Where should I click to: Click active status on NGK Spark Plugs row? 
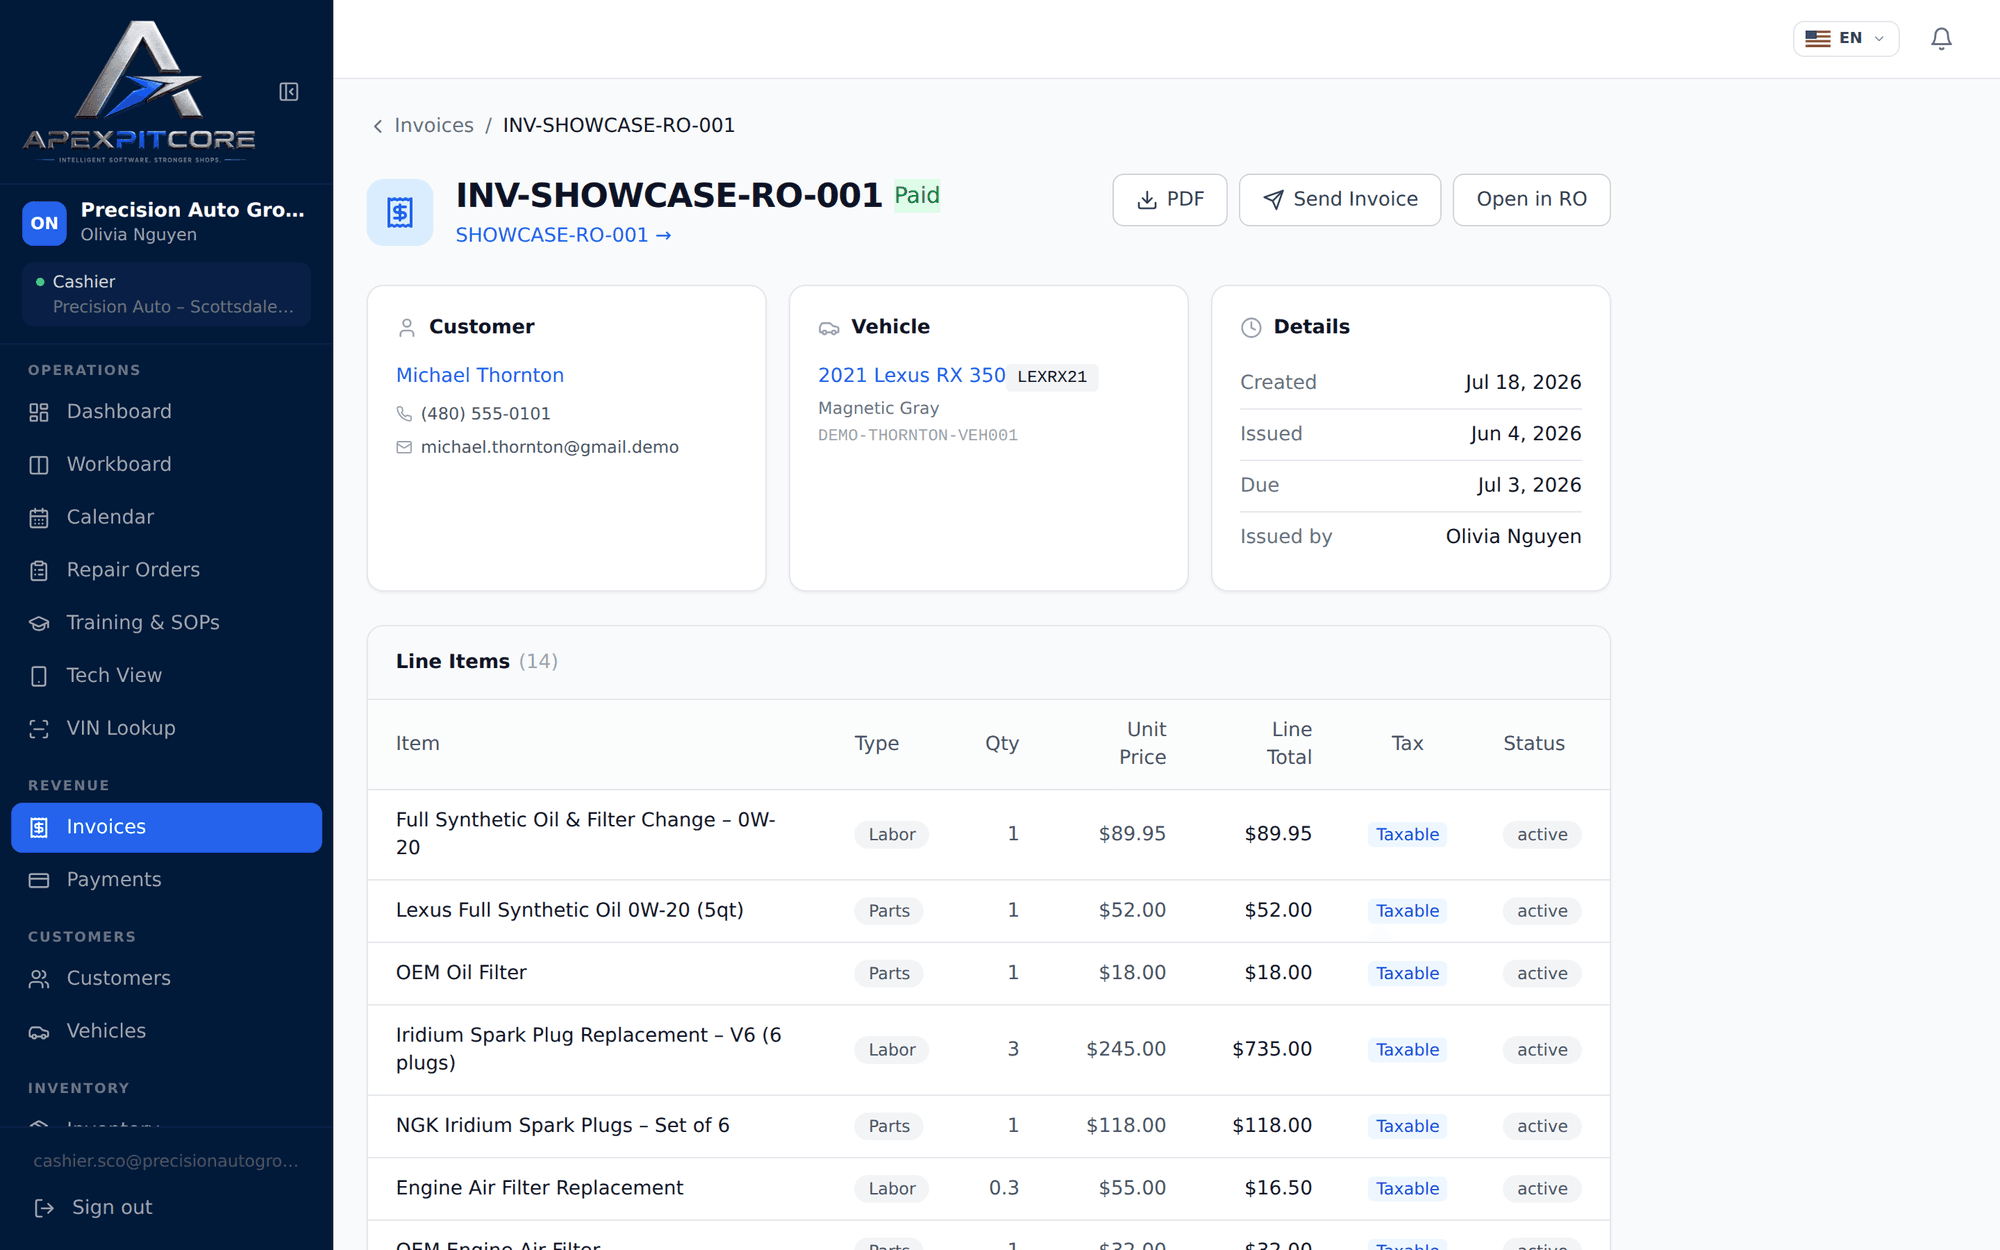tap(1542, 1126)
